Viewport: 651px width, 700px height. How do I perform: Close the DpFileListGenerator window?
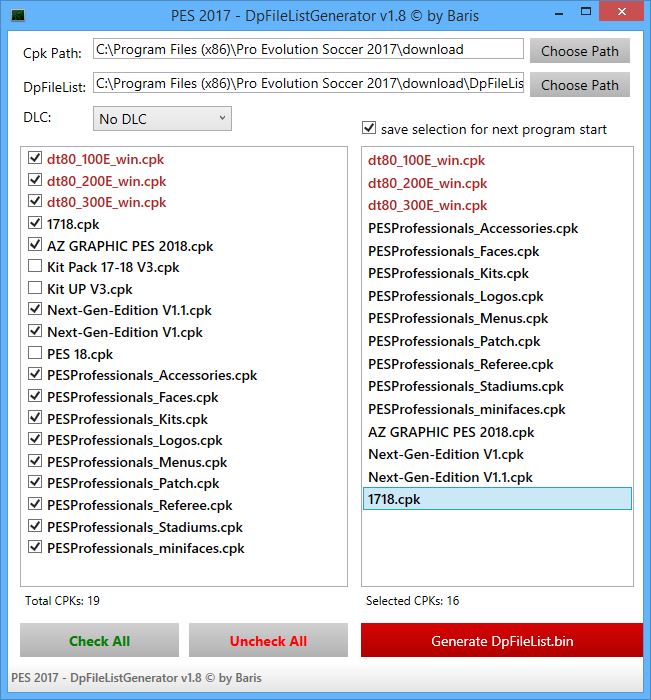tap(622, 12)
